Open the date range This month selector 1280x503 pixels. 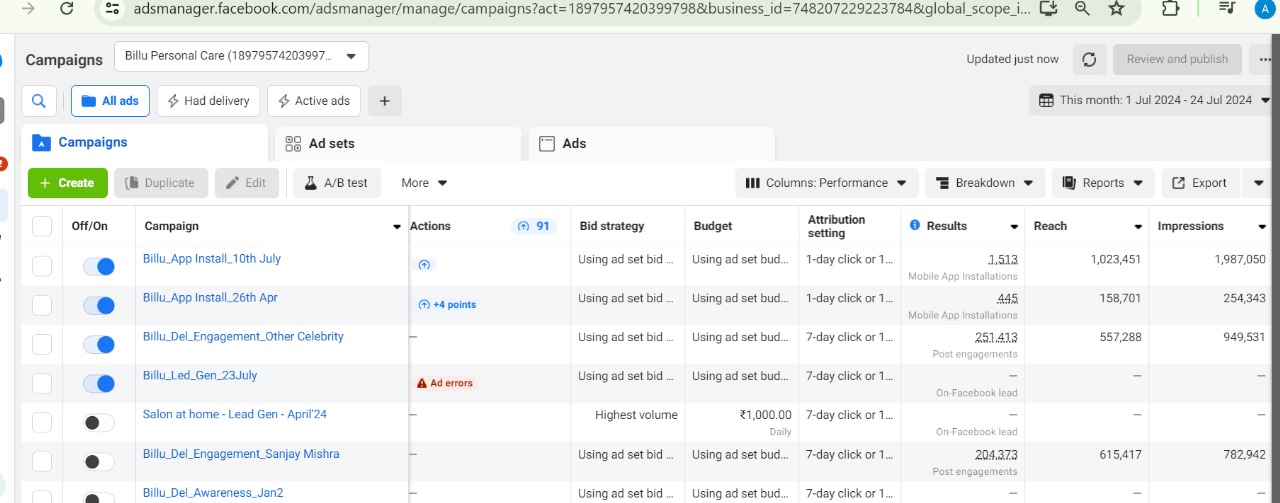point(1154,100)
